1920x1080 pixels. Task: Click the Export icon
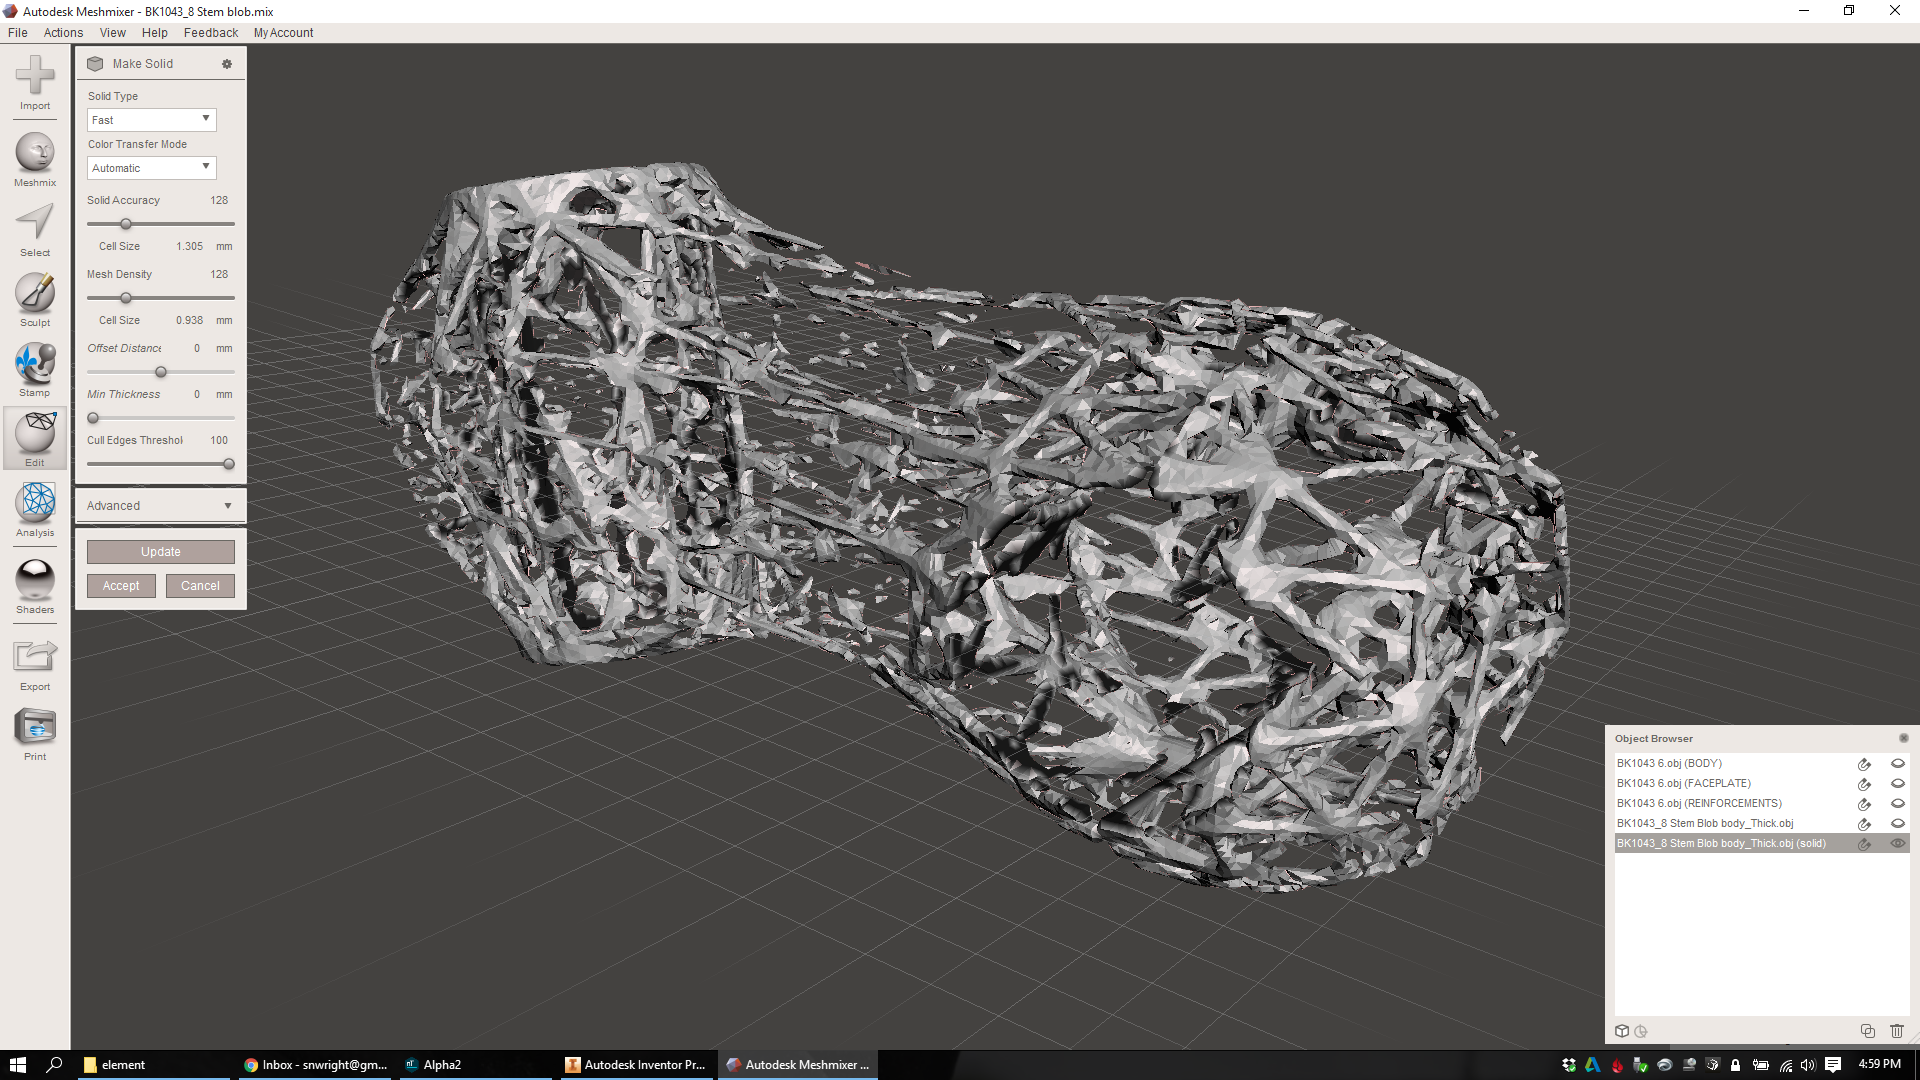35,657
